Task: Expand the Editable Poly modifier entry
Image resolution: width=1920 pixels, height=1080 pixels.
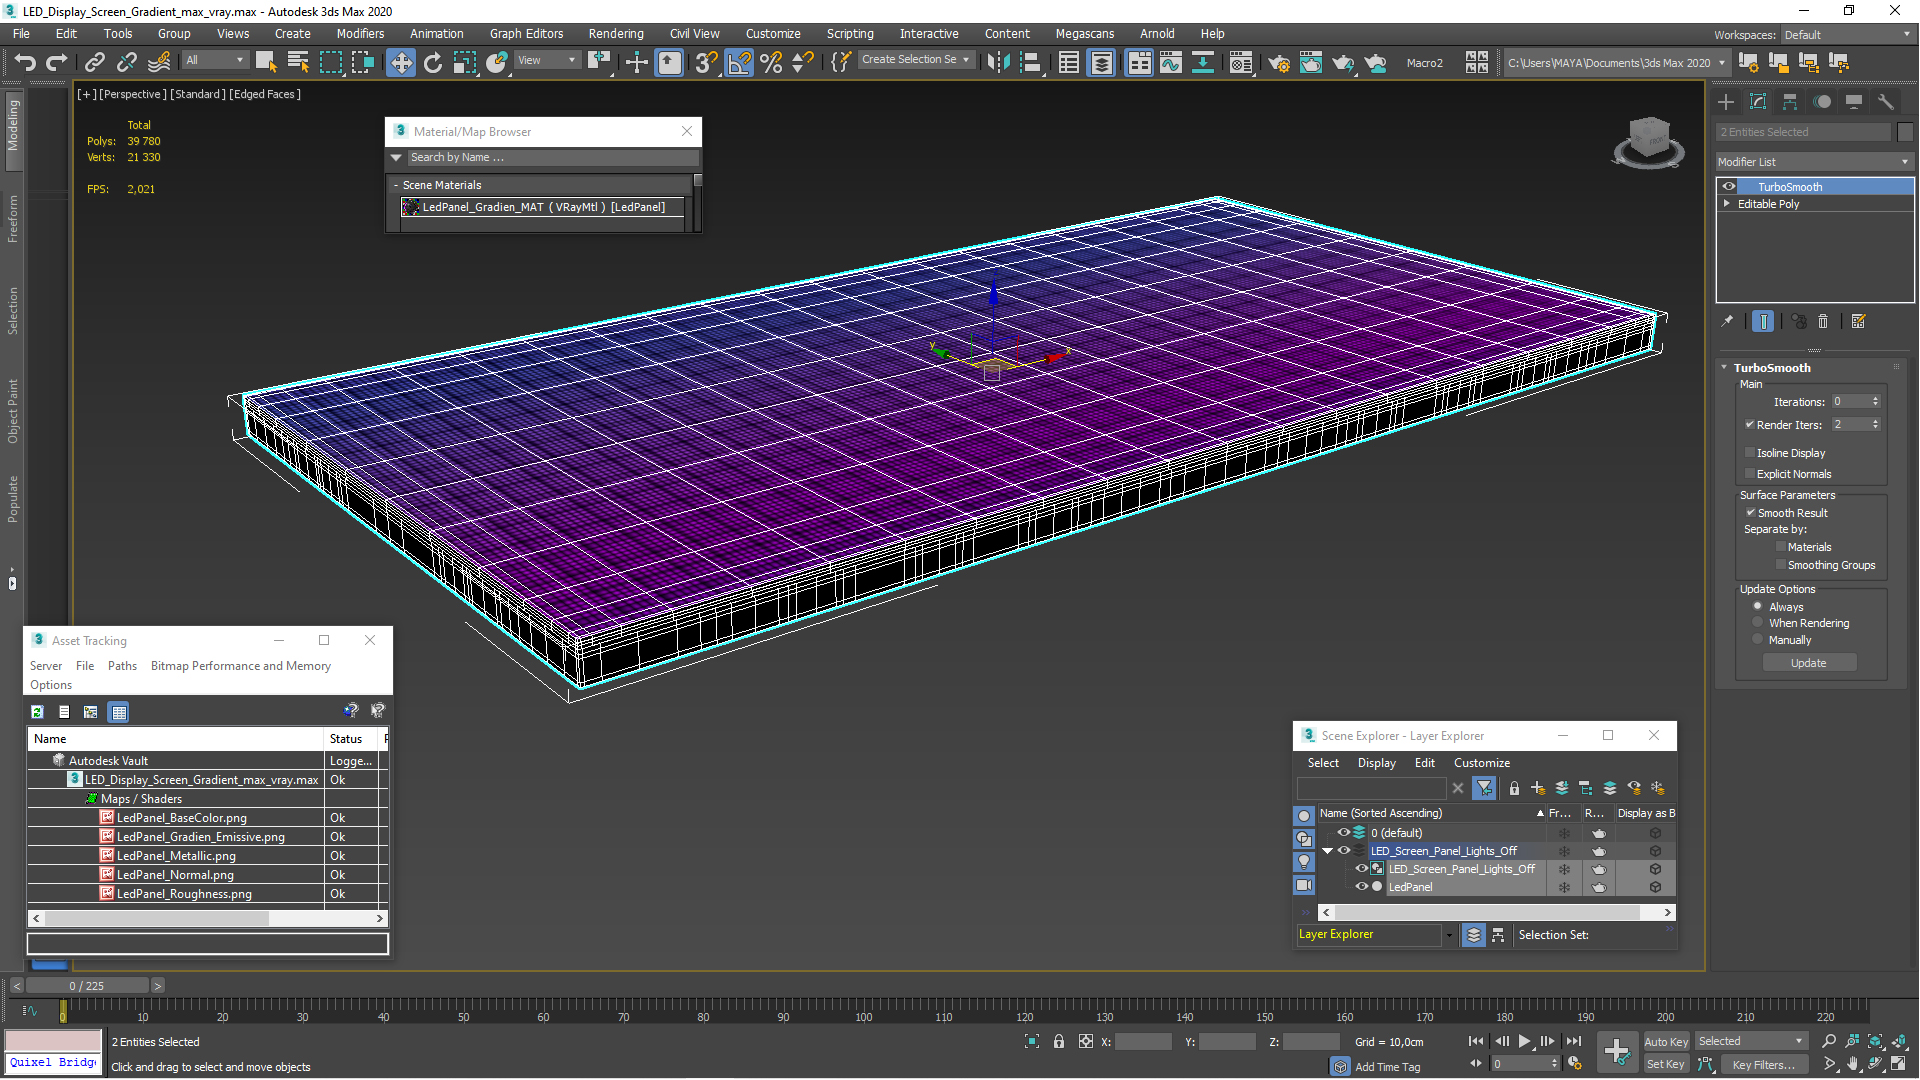Action: [1727, 203]
